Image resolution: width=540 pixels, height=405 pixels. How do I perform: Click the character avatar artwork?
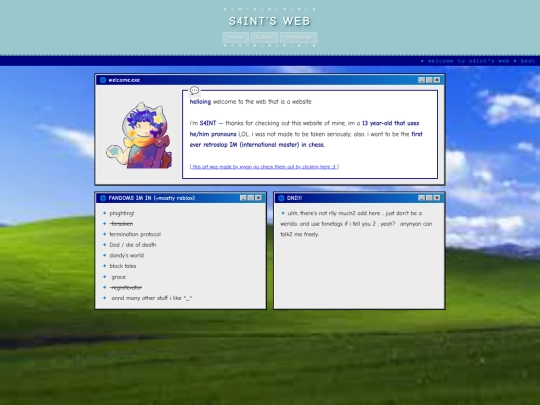139,135
